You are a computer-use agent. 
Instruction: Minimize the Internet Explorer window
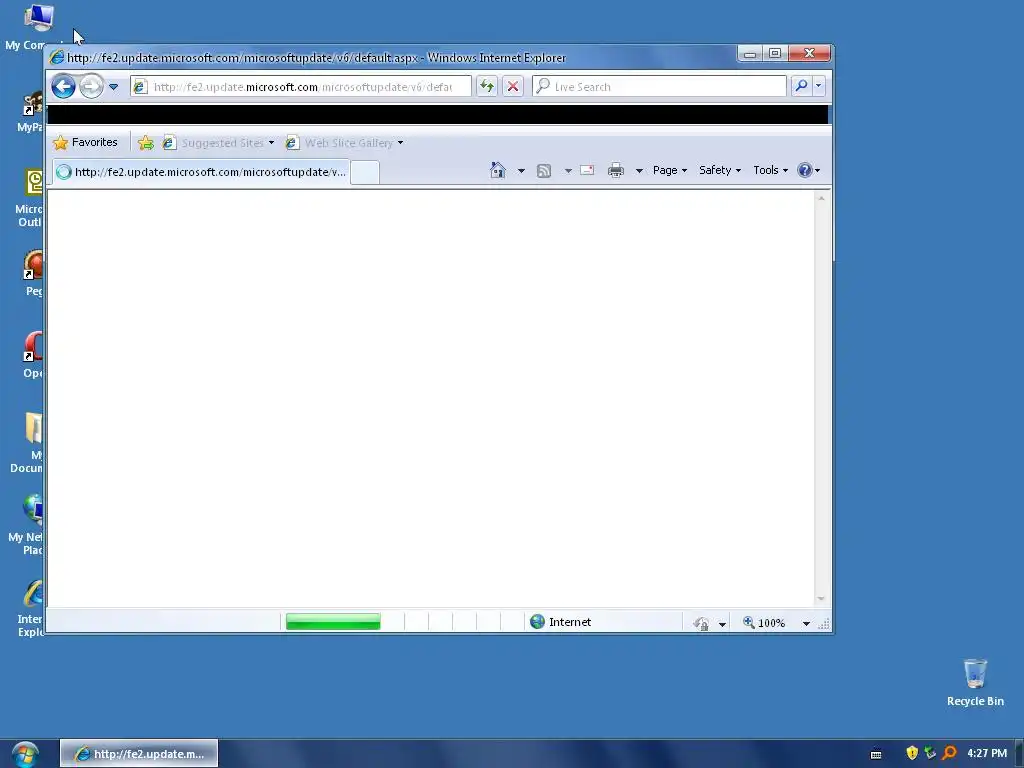[x=750, y=54]
